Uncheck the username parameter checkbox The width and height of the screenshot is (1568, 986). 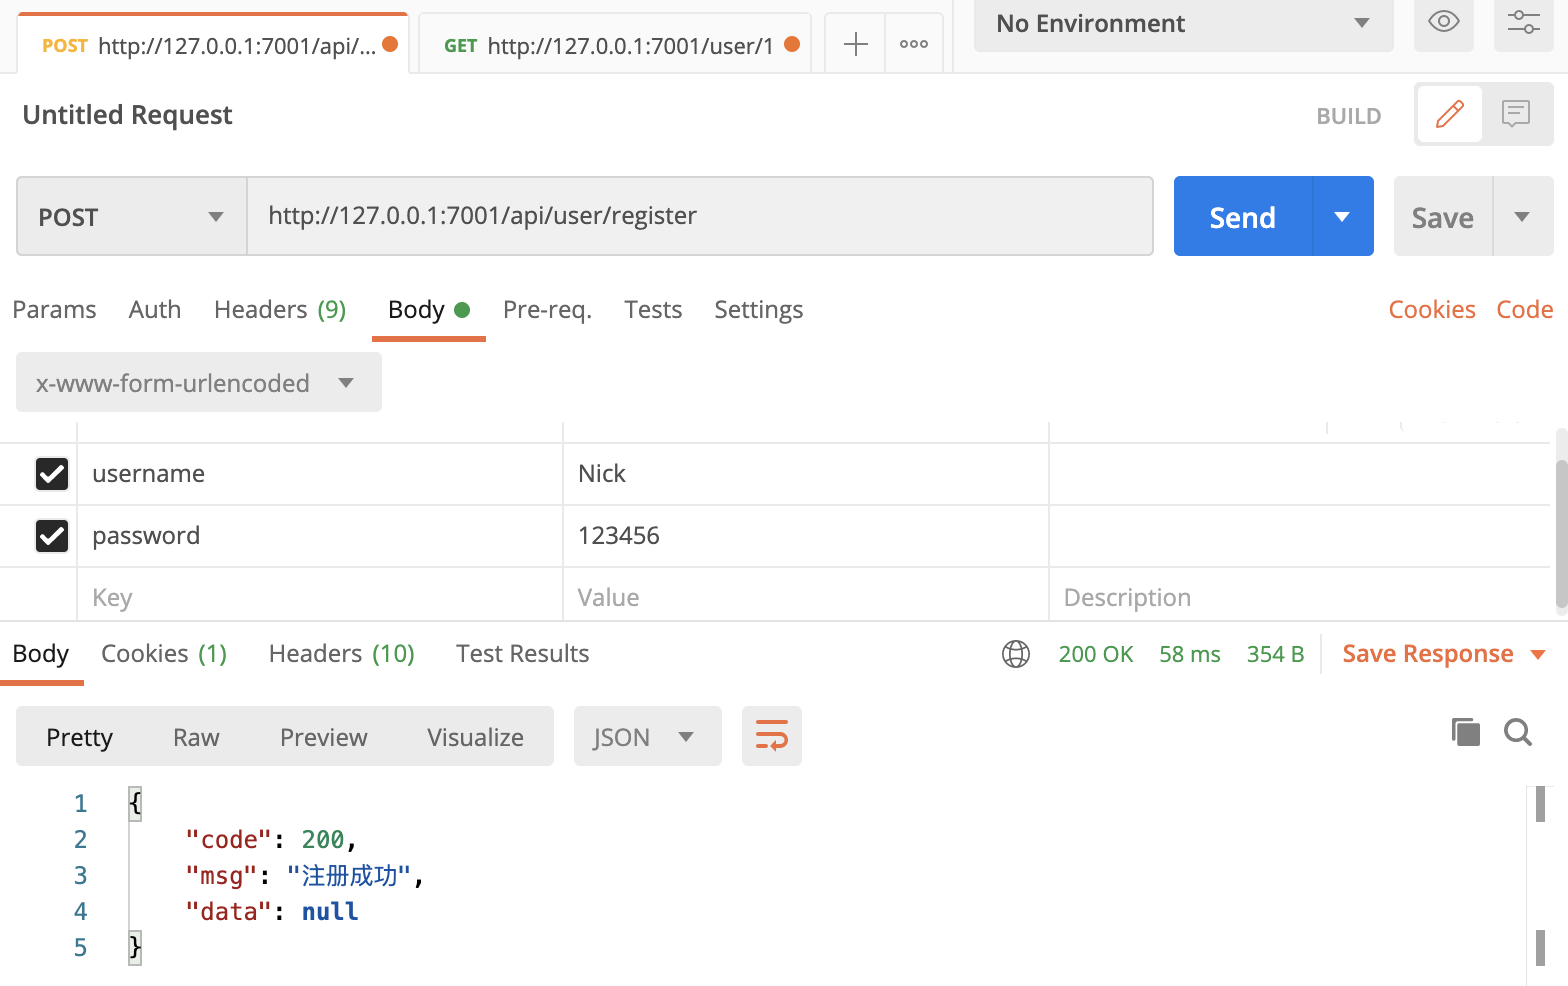[52, 474]
